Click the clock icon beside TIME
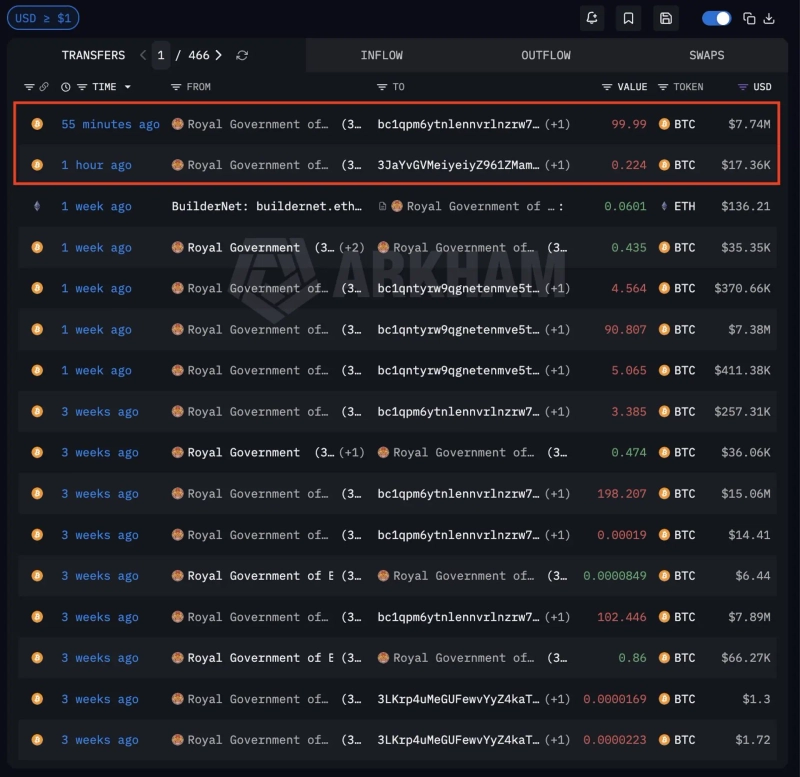Viewport: 800px width, 777px height. (65, 87)
